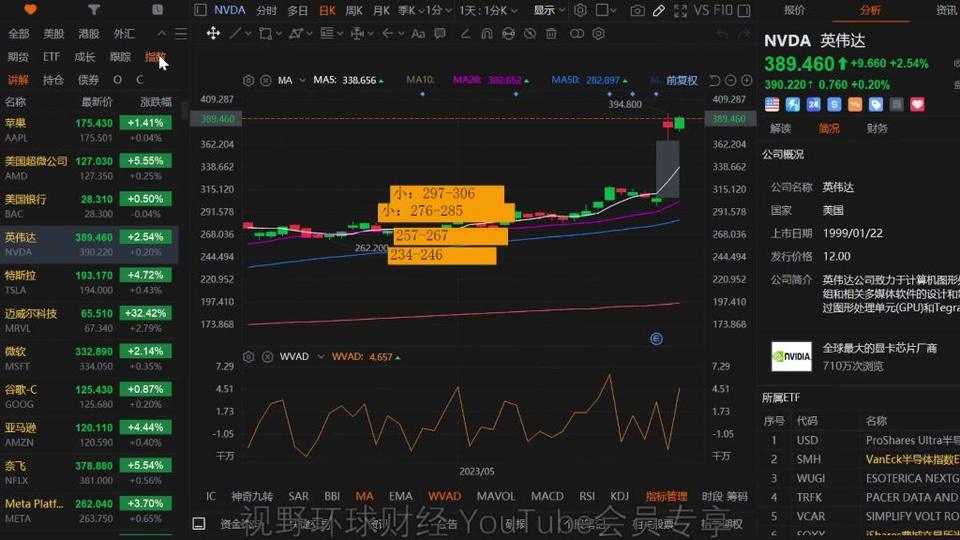The width and height of the screenshot is (960, 540).
Task: Click the earnings E marker on chart
Action: (x=656, y=339)
